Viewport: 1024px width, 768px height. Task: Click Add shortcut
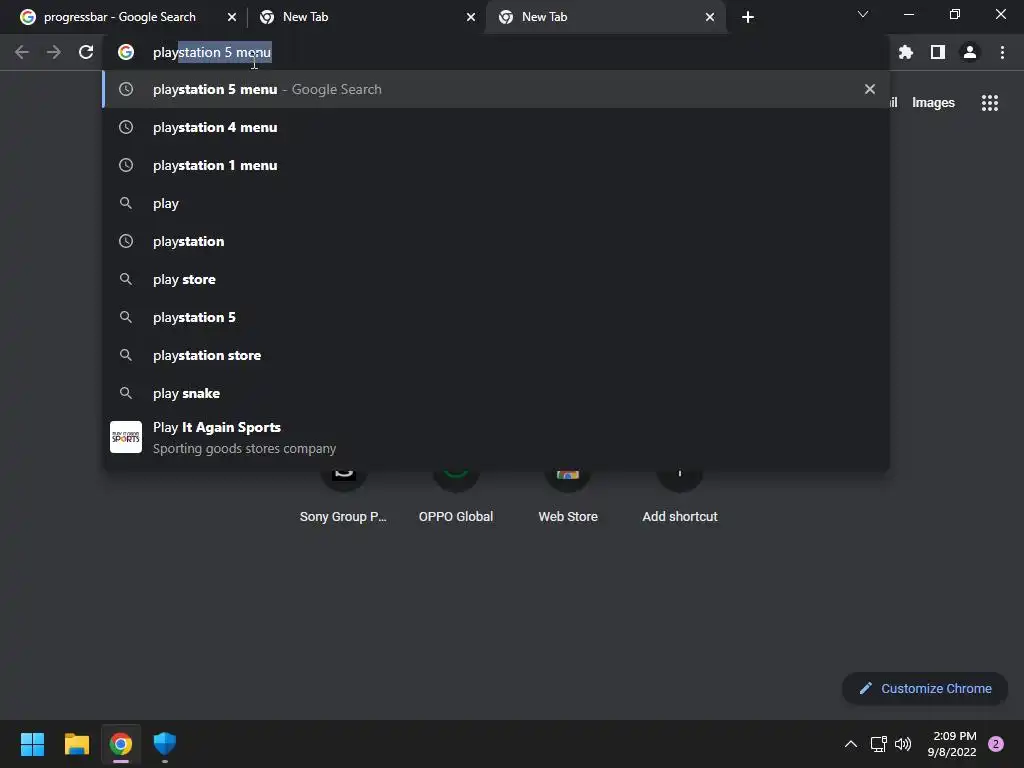tap(680, 500)
